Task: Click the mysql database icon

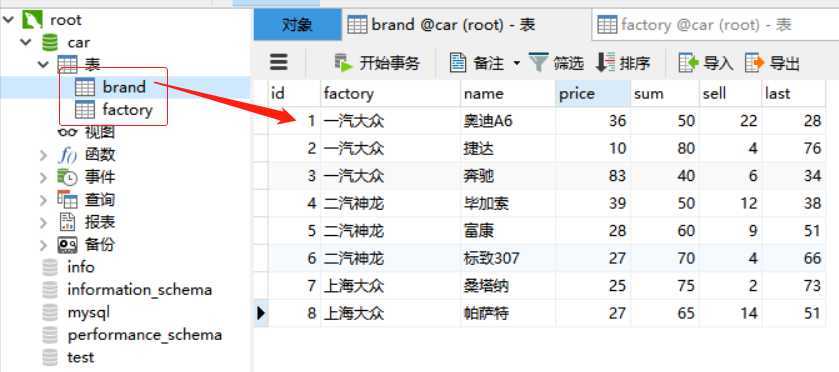Action: (50, 312)
